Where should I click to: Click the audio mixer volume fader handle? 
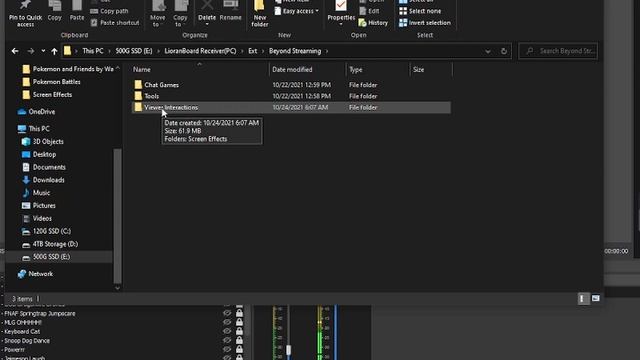click(289, 350)
